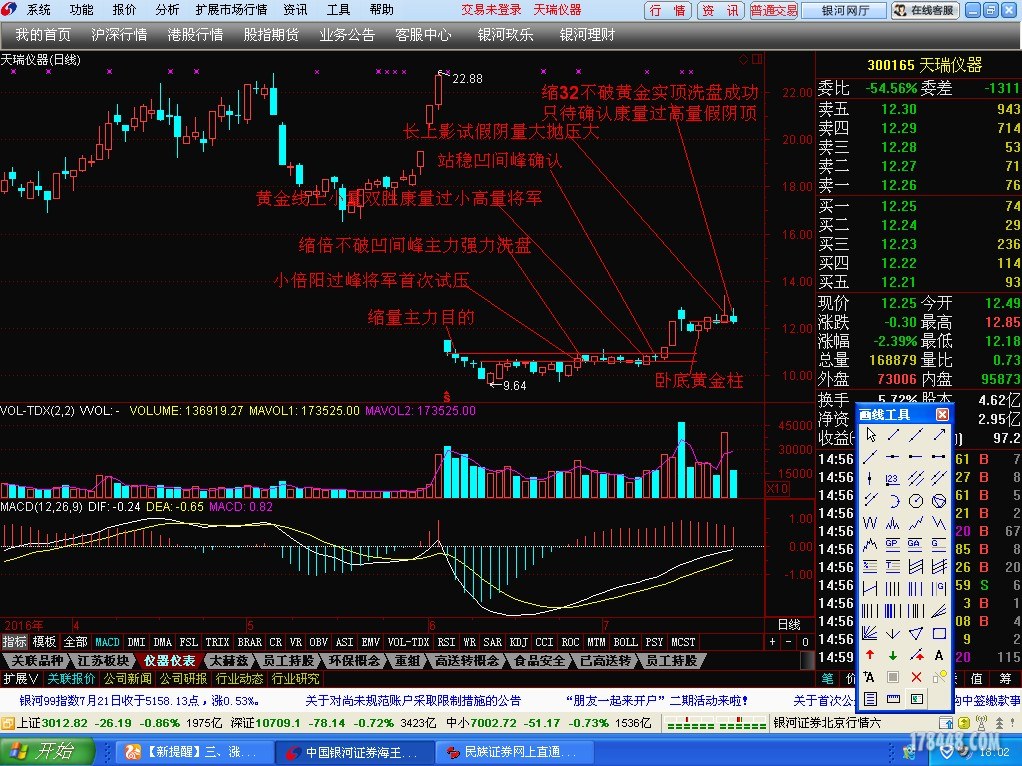Select the arrow pointer in 画线工具 palette
The height and width of the screenshot is (766, 1022).
(871, 435)
